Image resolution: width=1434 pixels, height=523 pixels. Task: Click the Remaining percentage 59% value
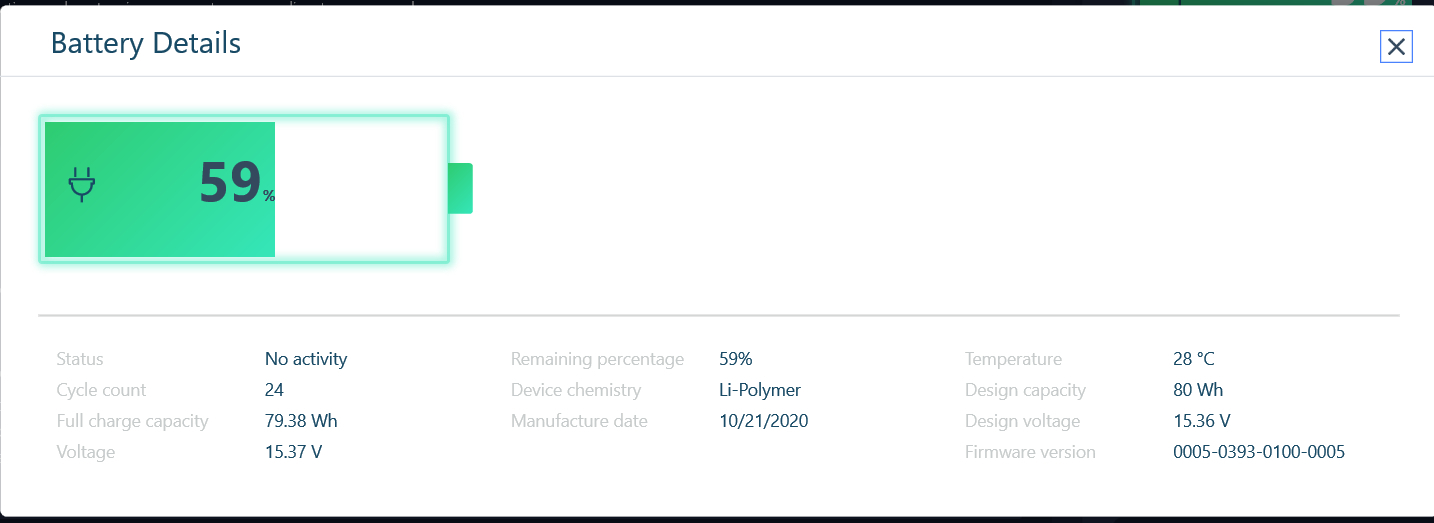[x=735, y=359]
